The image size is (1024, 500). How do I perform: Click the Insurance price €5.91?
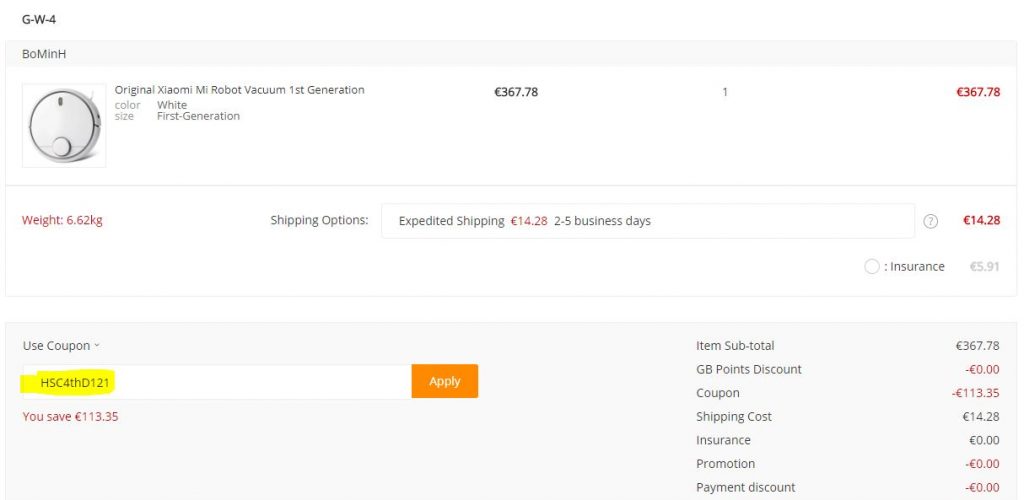click(x=984, y=266)
